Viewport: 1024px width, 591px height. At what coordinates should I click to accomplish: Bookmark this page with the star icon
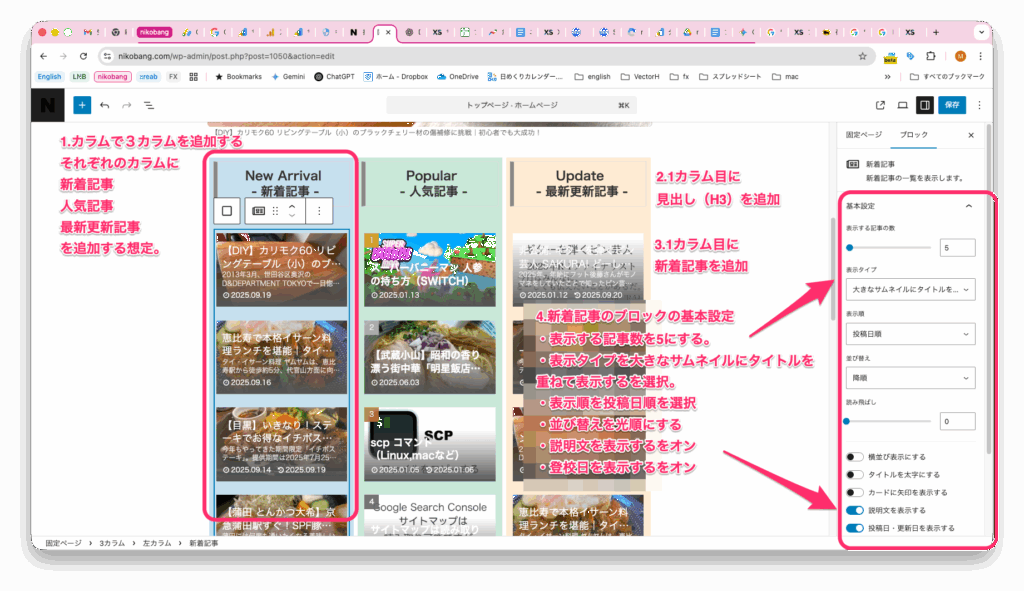pyautogui.click(x=862, y=57)
